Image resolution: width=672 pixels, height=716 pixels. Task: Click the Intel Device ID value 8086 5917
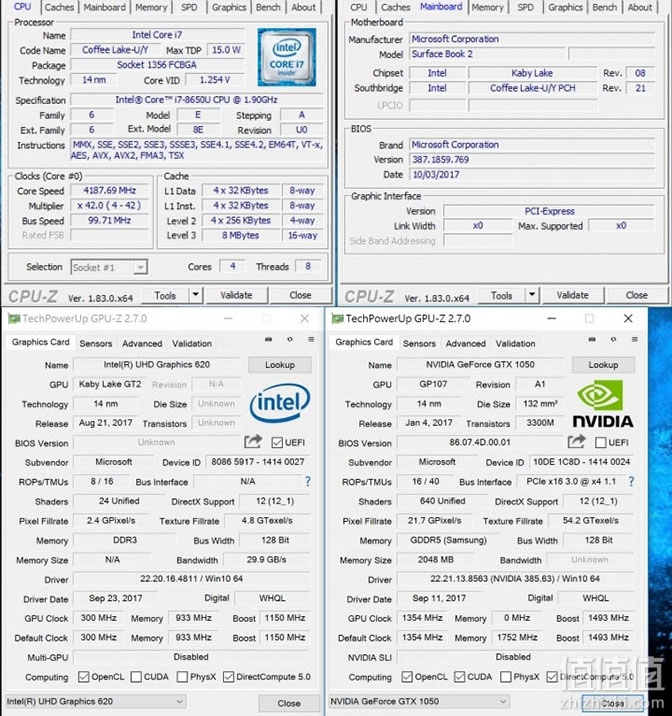point(257,462)
